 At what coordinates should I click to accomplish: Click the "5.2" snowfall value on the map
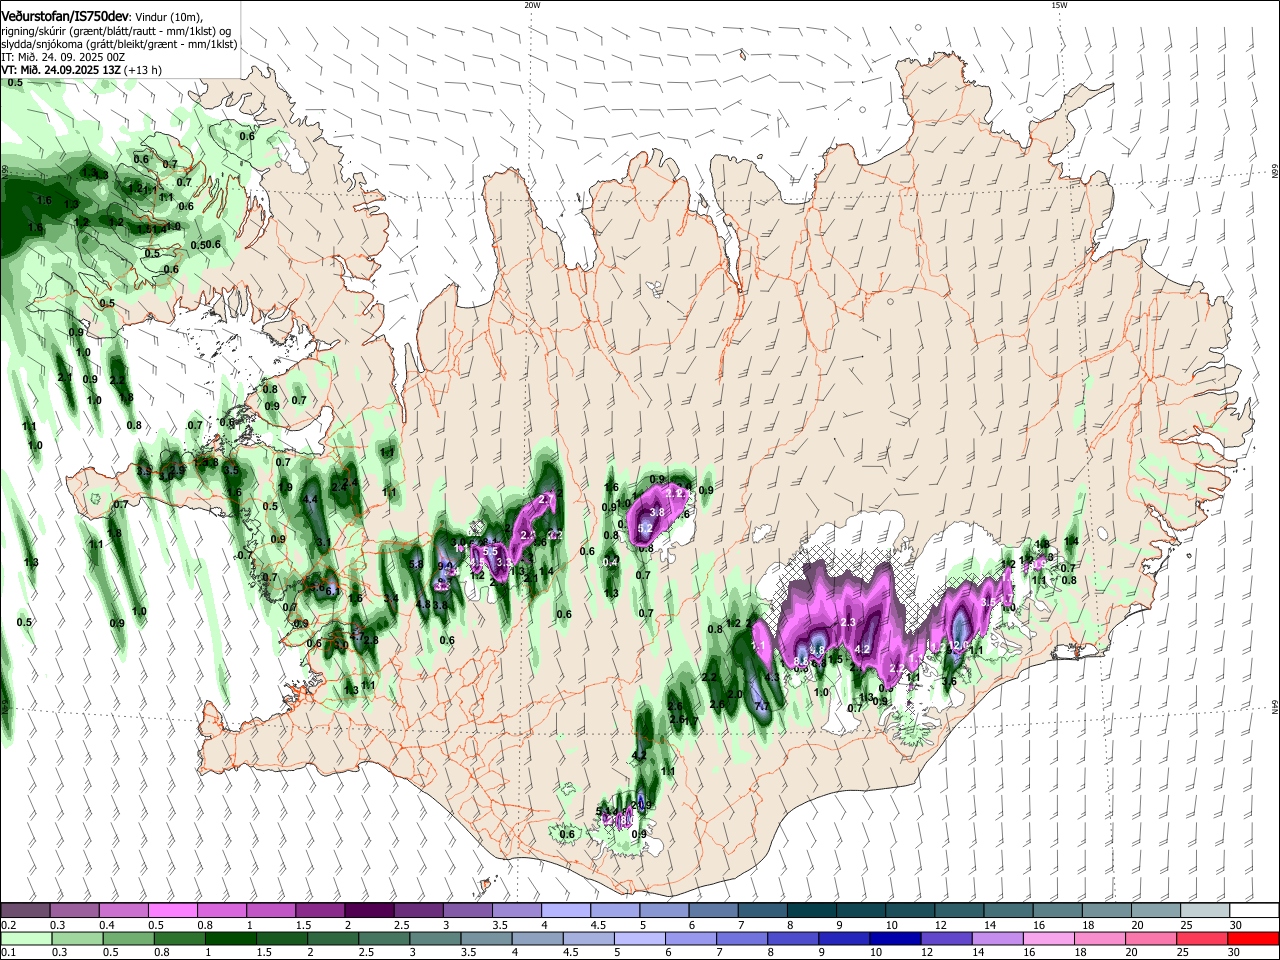[x=645, y=528]
